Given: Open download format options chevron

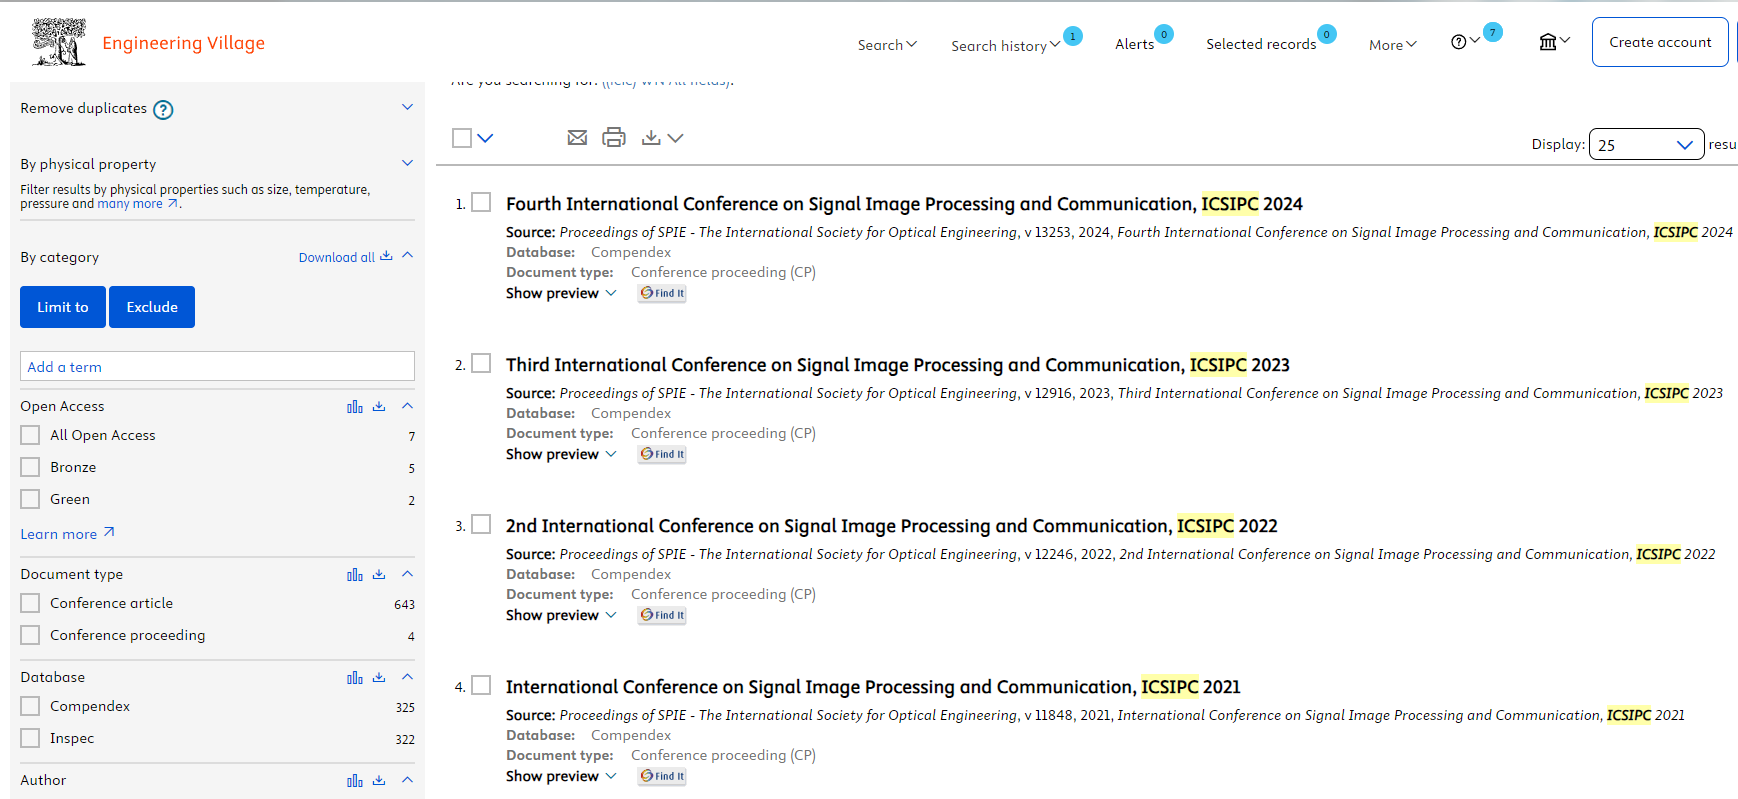Looking at the screenshot, I should (x=676, y=138).
